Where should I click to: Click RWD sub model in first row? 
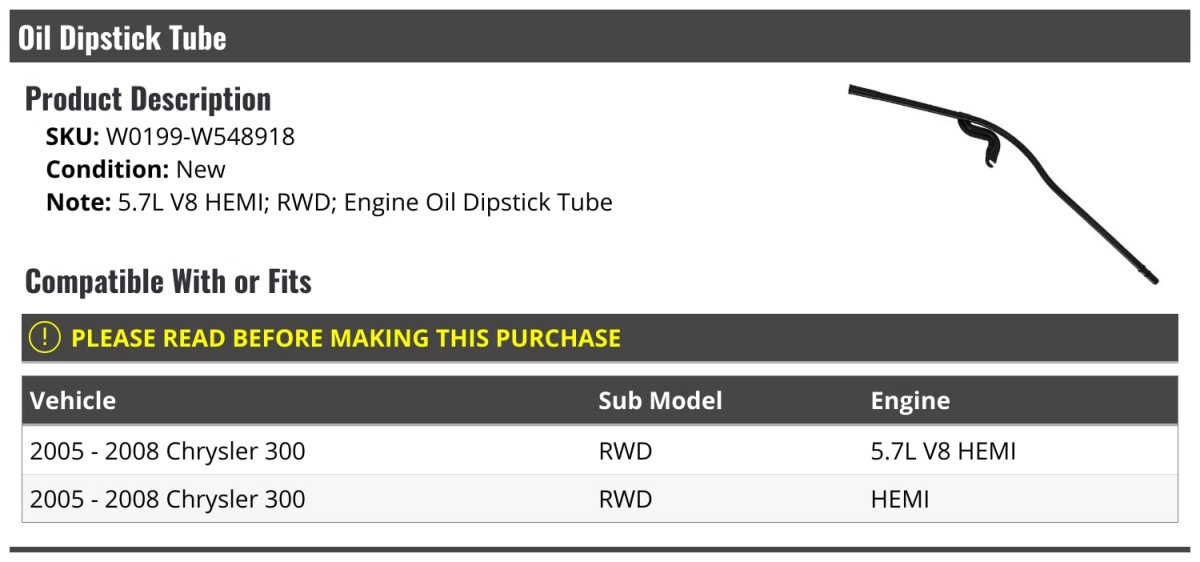click(x=625, y=451)
